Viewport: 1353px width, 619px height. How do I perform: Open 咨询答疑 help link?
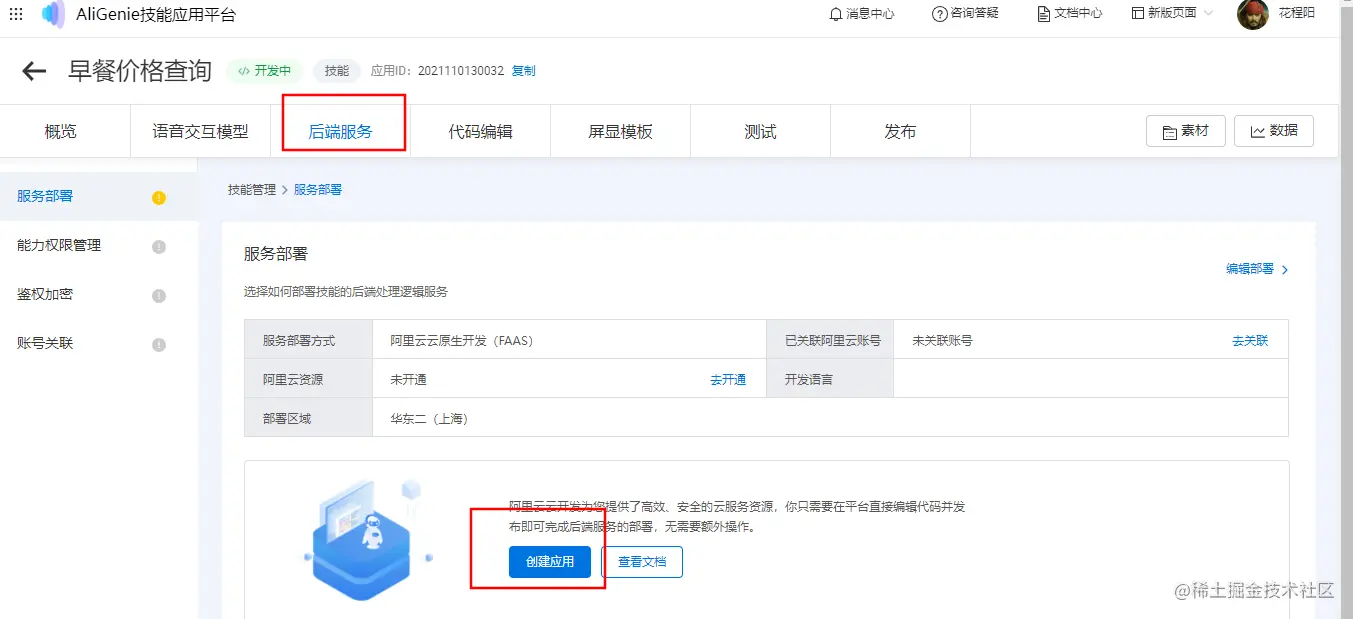point(965,14)
